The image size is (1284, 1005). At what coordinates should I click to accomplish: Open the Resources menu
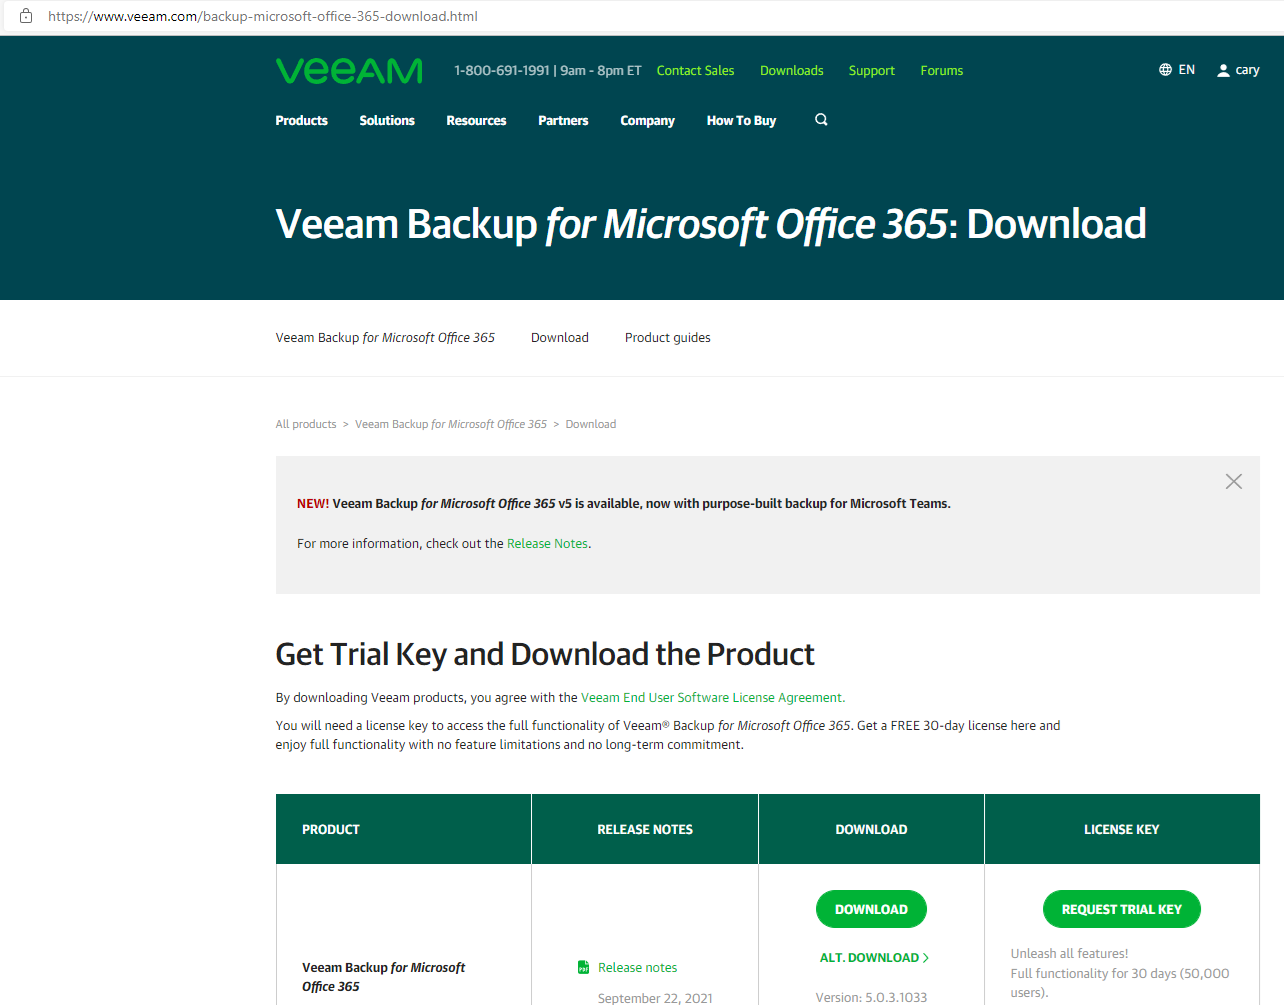pyautogui.click(x=476, y=121)
